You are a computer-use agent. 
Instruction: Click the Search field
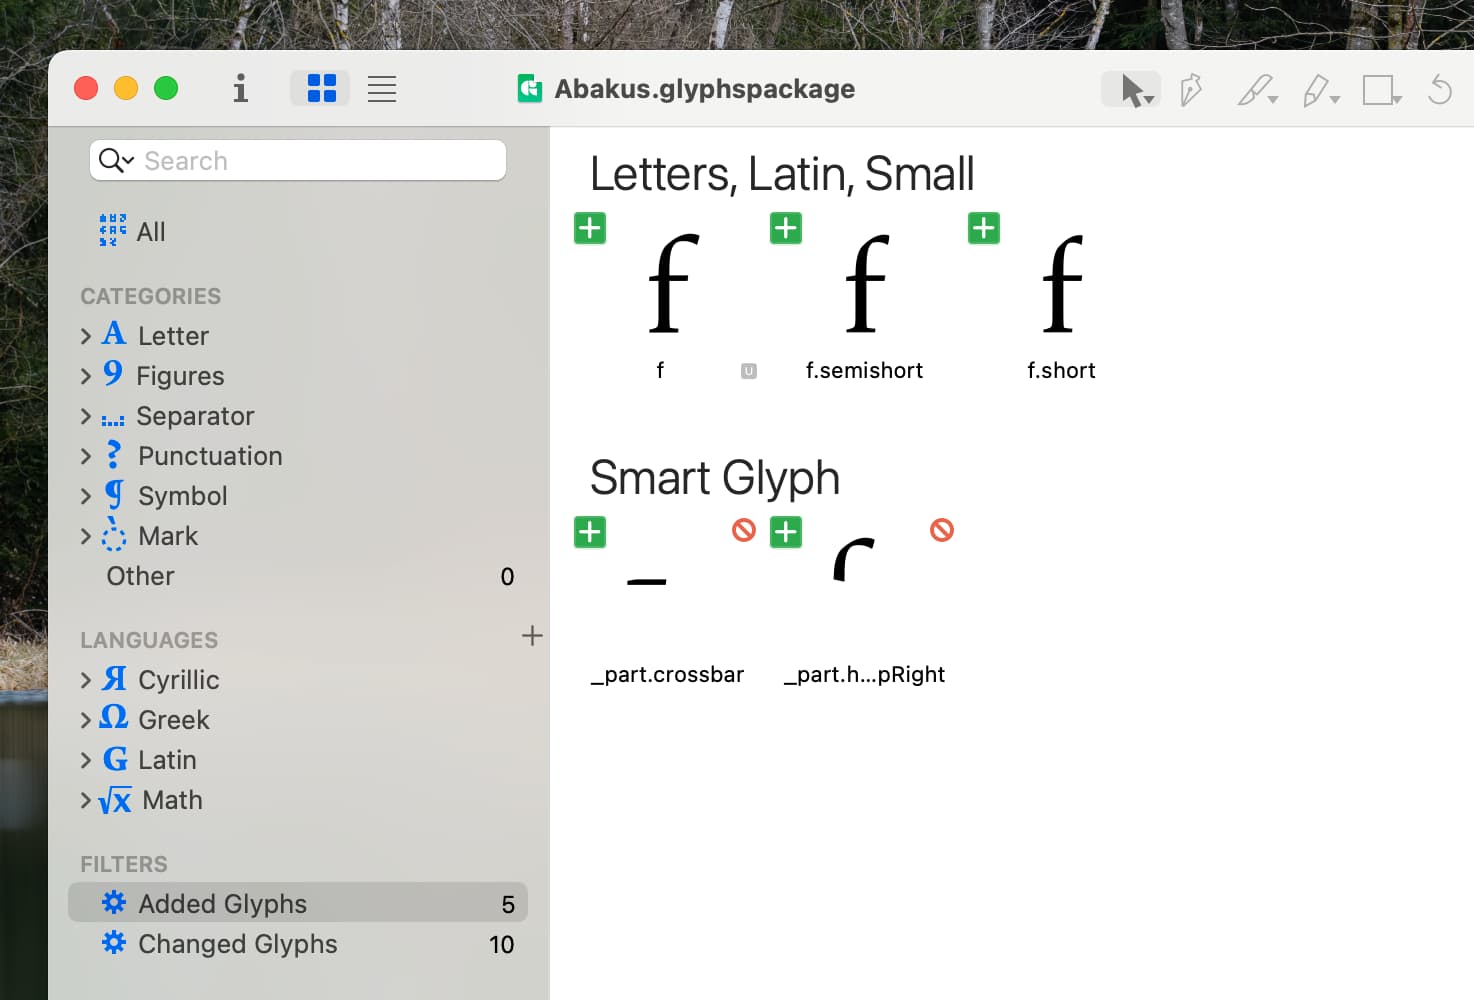tap(320, 161)
